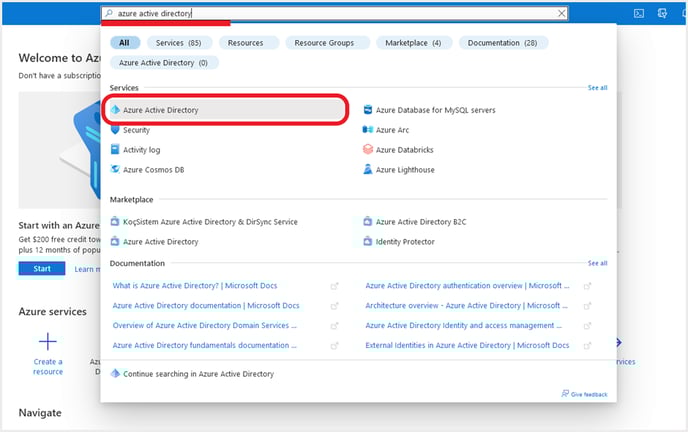The height and width of the screenshot is (432, 688).
Task: Open Azure AD fundamentals documentation link
Action: tap(204, 345)
